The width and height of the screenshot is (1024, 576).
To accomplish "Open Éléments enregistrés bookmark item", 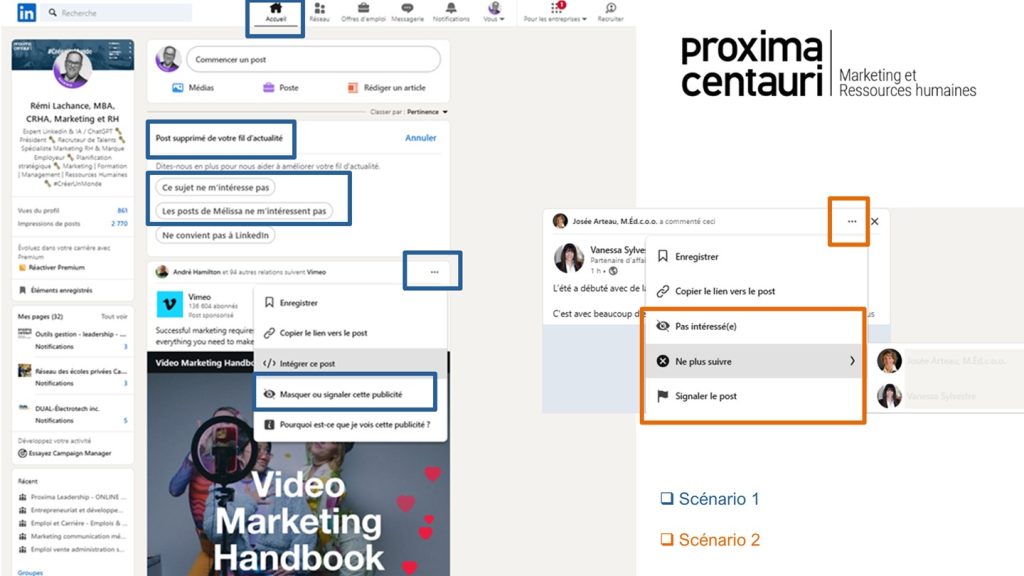I will point(56,290).
